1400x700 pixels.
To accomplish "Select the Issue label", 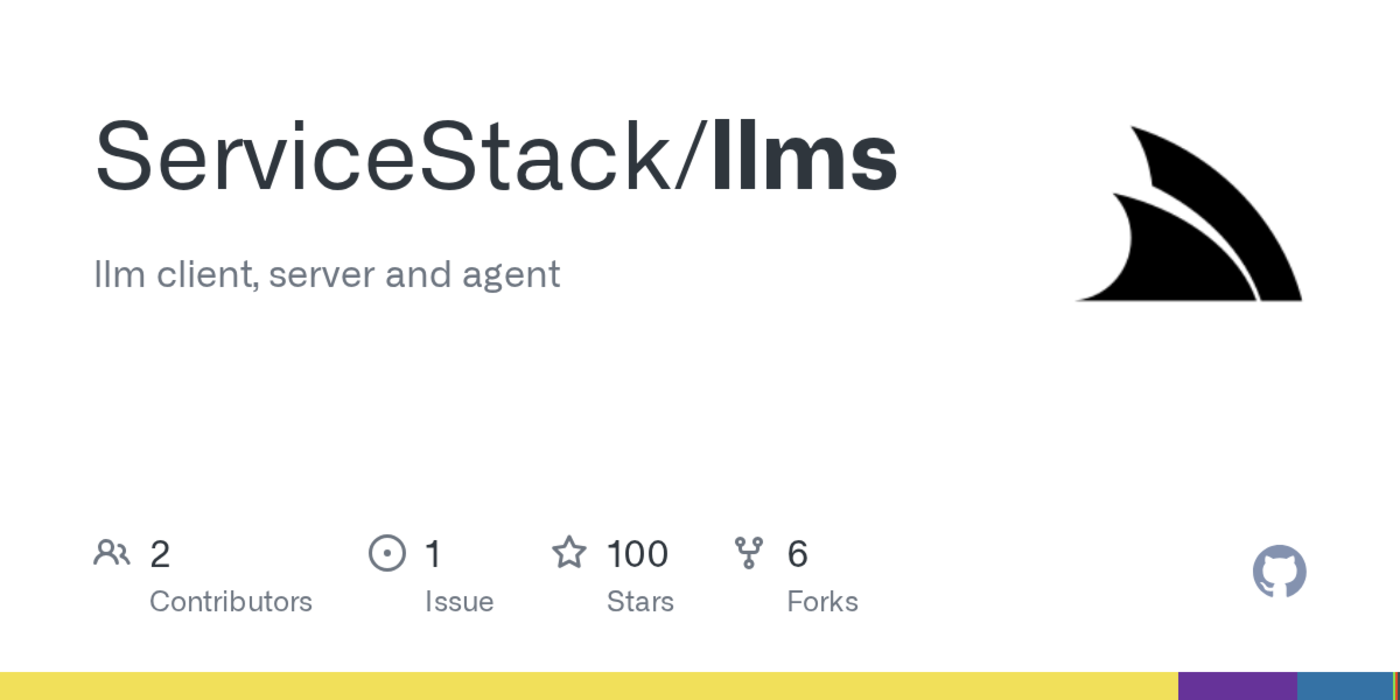I will 459,602.
